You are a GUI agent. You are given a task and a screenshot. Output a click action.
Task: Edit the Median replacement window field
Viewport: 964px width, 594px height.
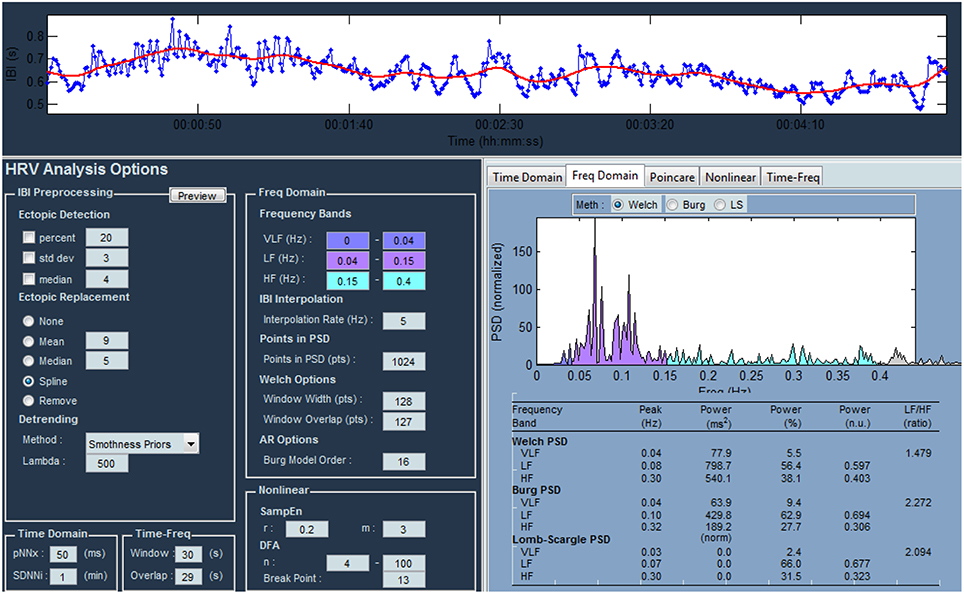[106, 360]
